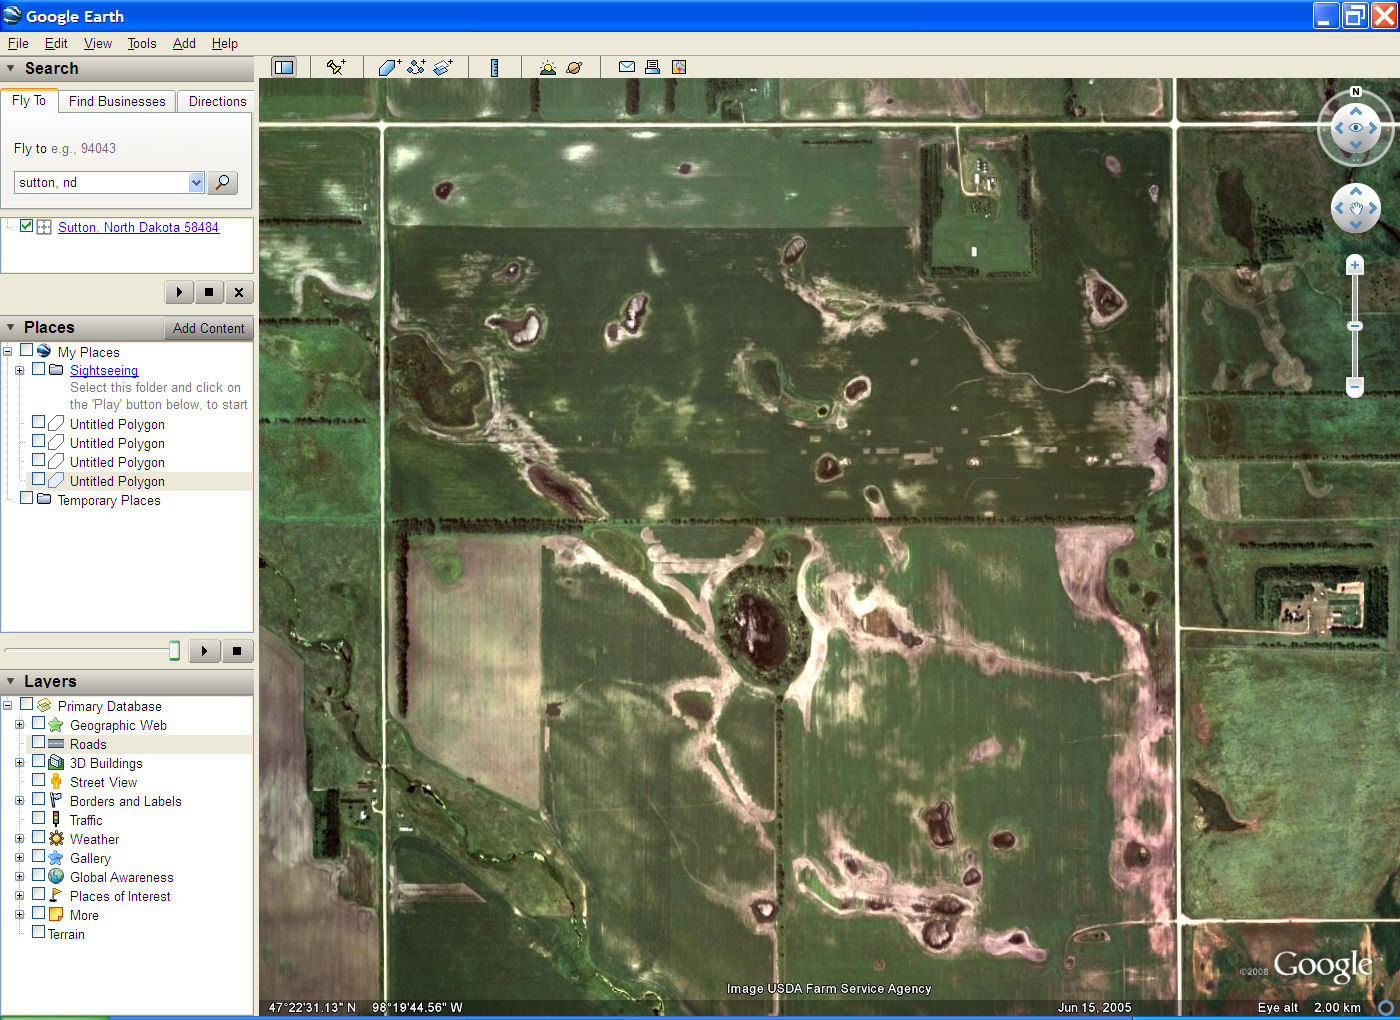1400x1020 pixels.
Task: Switch to Find Businesses tab
Action: click(117, 101)
